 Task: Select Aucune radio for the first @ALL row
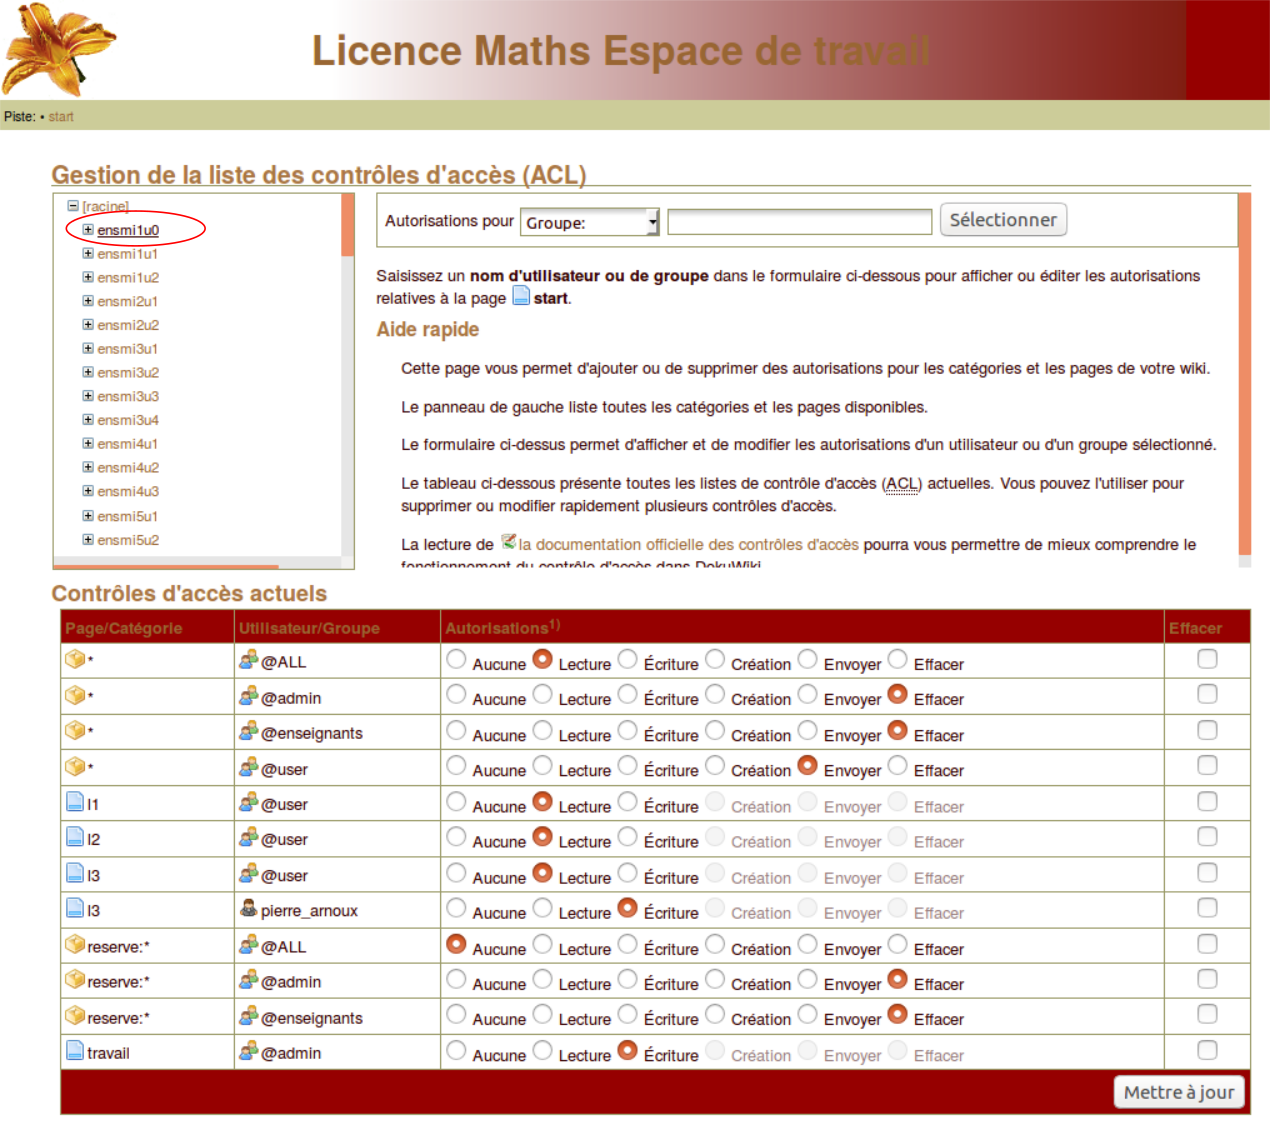click(456, 660)
